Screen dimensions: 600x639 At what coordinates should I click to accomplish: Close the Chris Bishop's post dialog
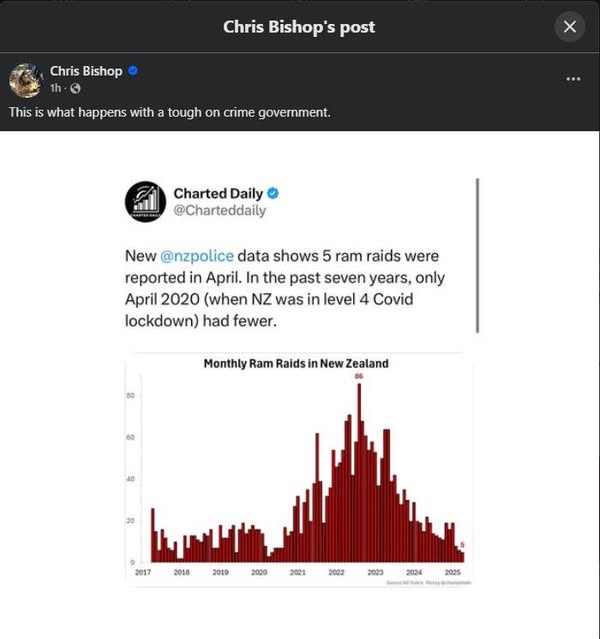click(x=569, y=27)
